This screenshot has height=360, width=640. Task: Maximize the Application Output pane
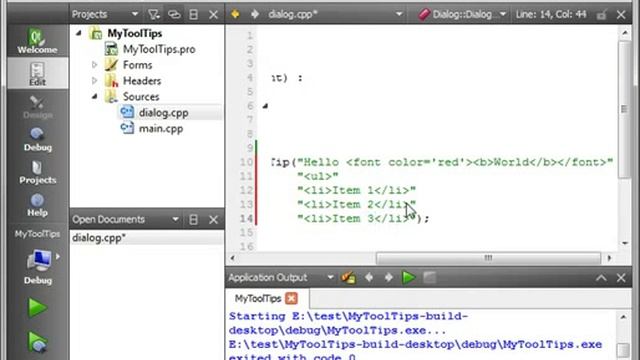click(x=601, y=278)
